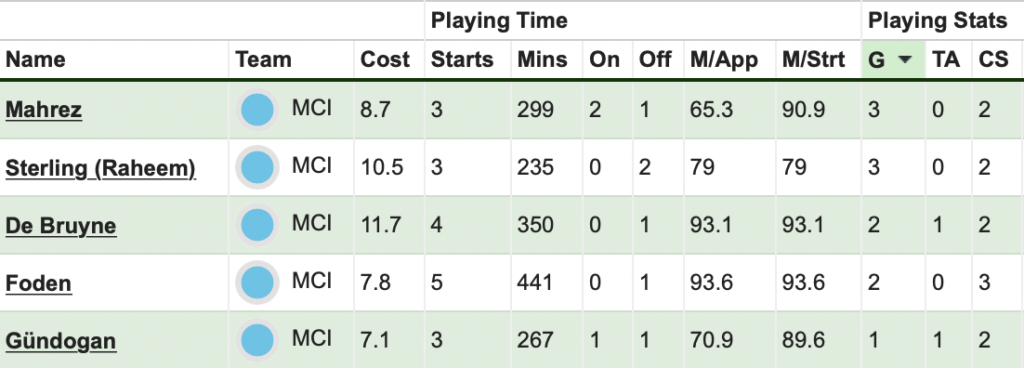The width and height of the screenshot is (1024, 368).
Task: Toggle the sort arrow beside the G column
Action: [x=904, y=60]
